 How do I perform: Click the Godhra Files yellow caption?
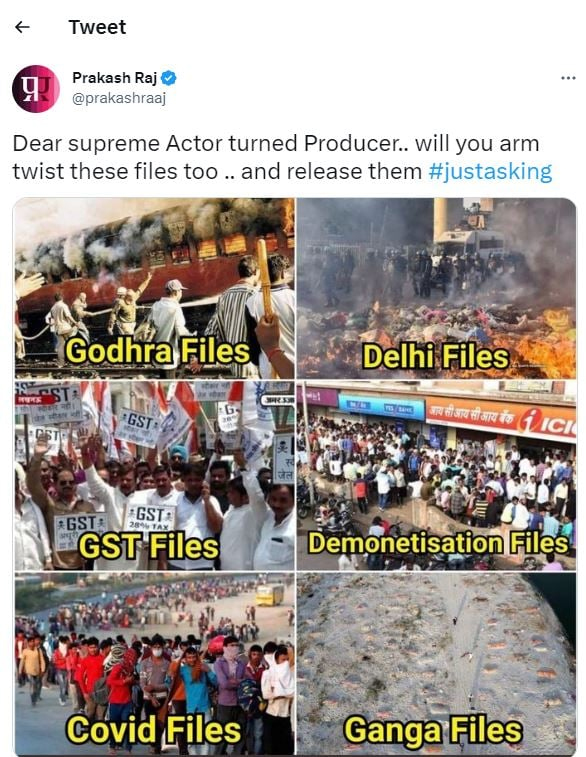(x=157, y=351)
